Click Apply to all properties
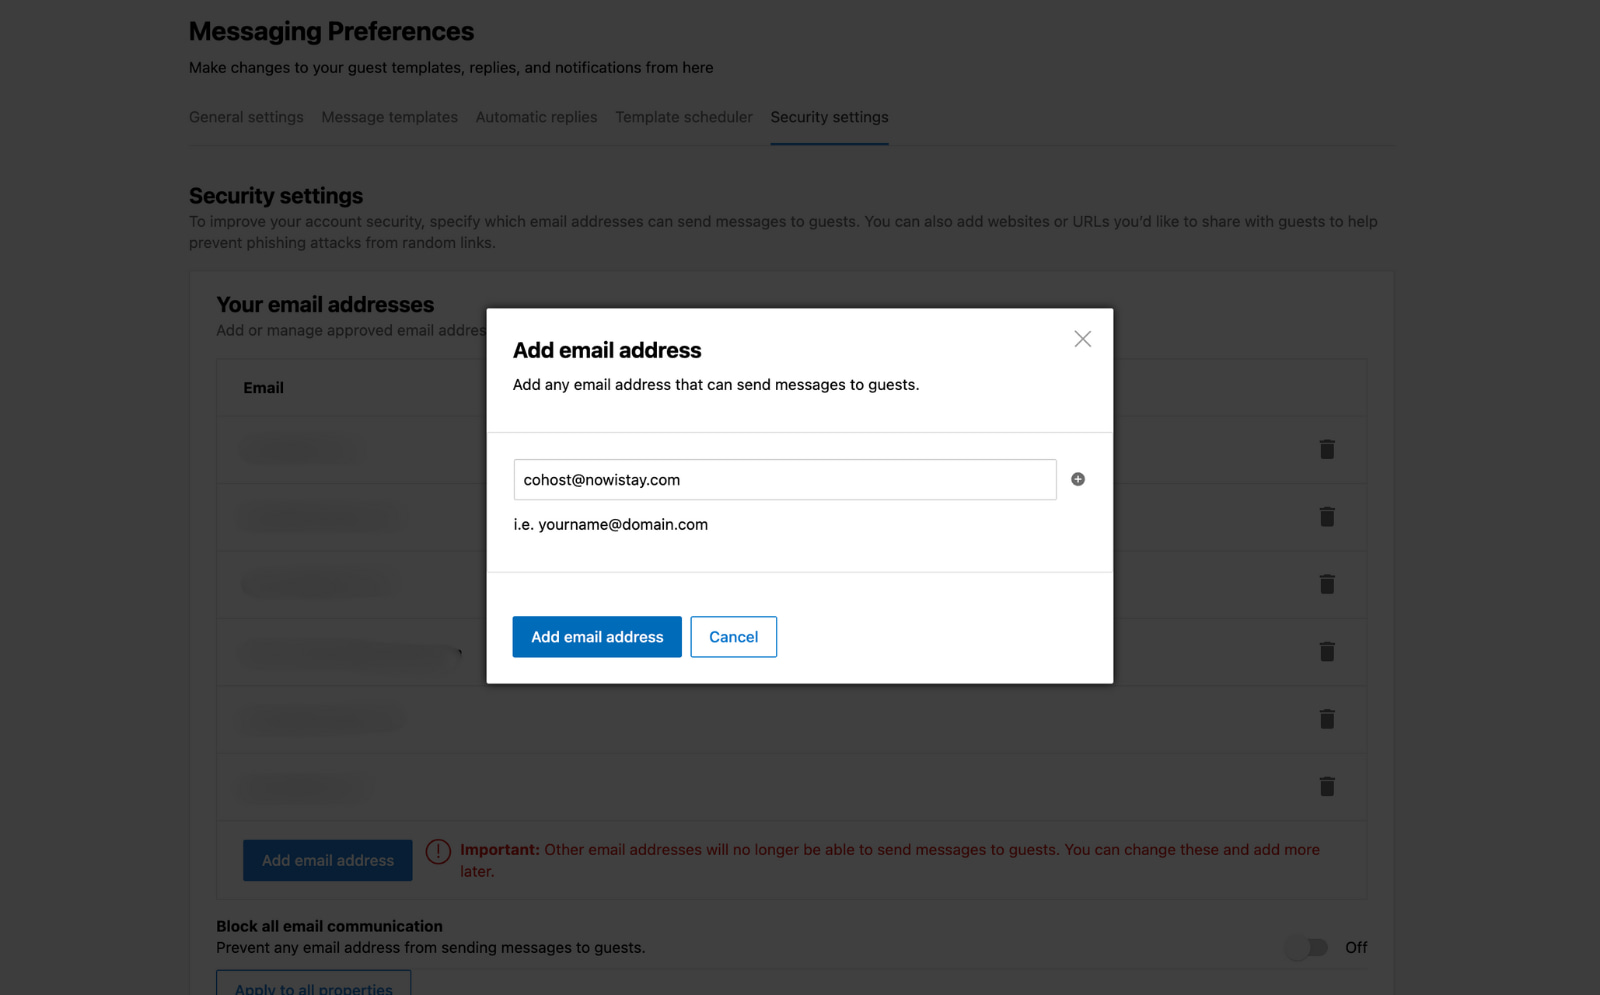Screen dimensions: 1600x995 pos(313,988)
